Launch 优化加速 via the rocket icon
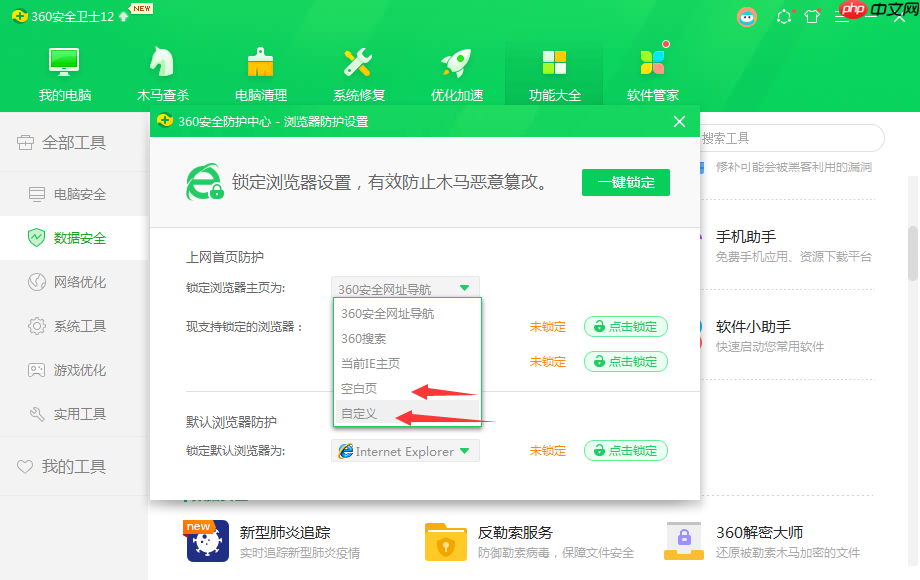Image resolution: width=920 pixels, height=580 pixels. [x=454, y=60]
